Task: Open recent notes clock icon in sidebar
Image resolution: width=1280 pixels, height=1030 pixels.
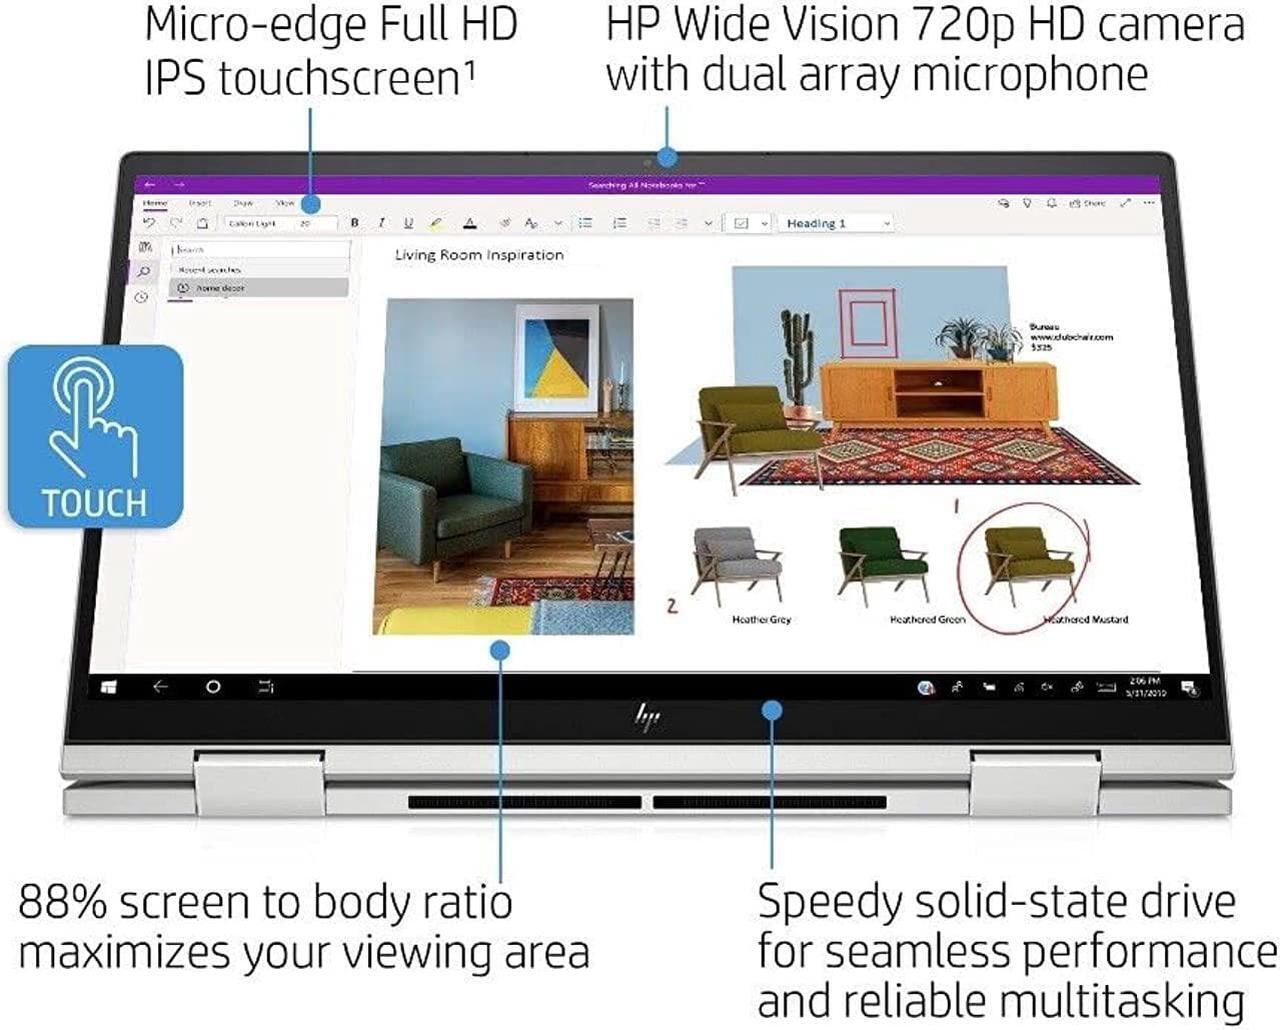Action: point(141,297)
